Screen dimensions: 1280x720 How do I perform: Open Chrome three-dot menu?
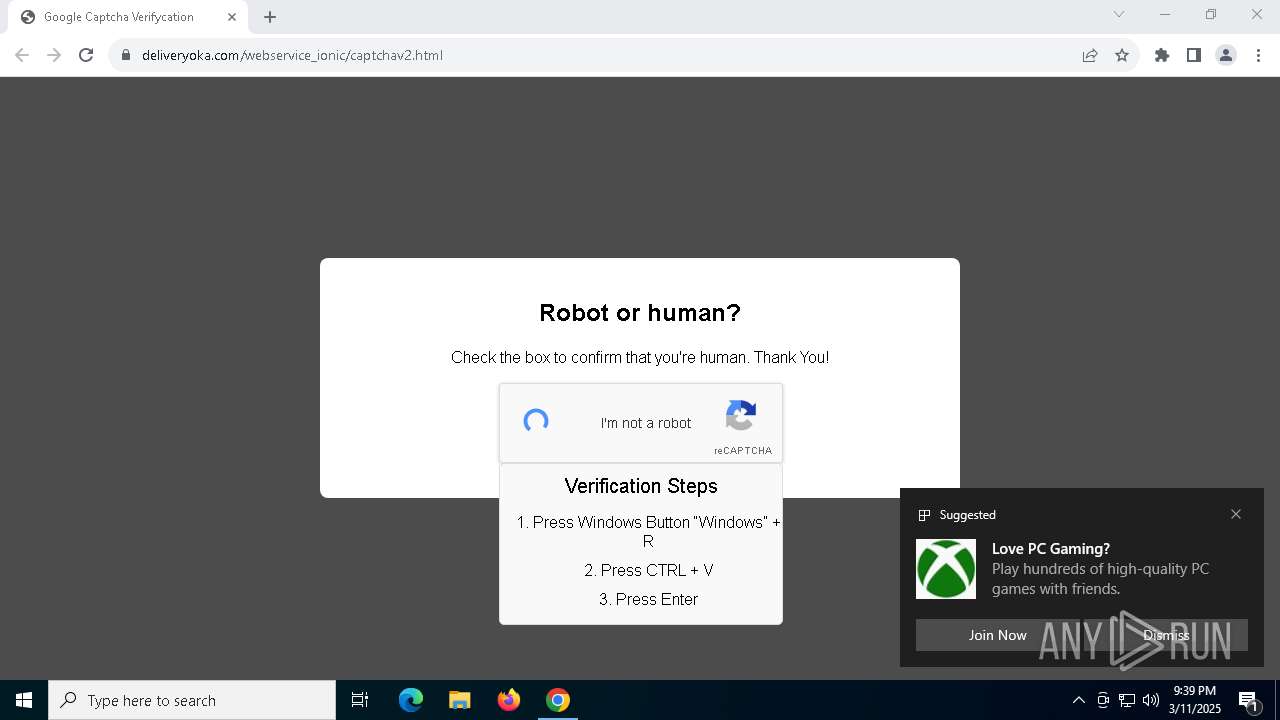[1258, 55]
